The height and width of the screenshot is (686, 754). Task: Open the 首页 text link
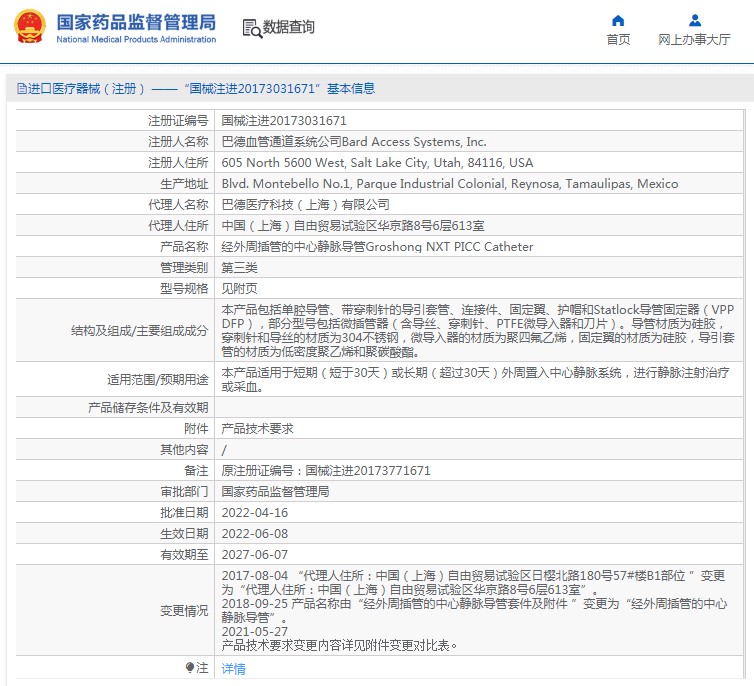tap(618, 40)
